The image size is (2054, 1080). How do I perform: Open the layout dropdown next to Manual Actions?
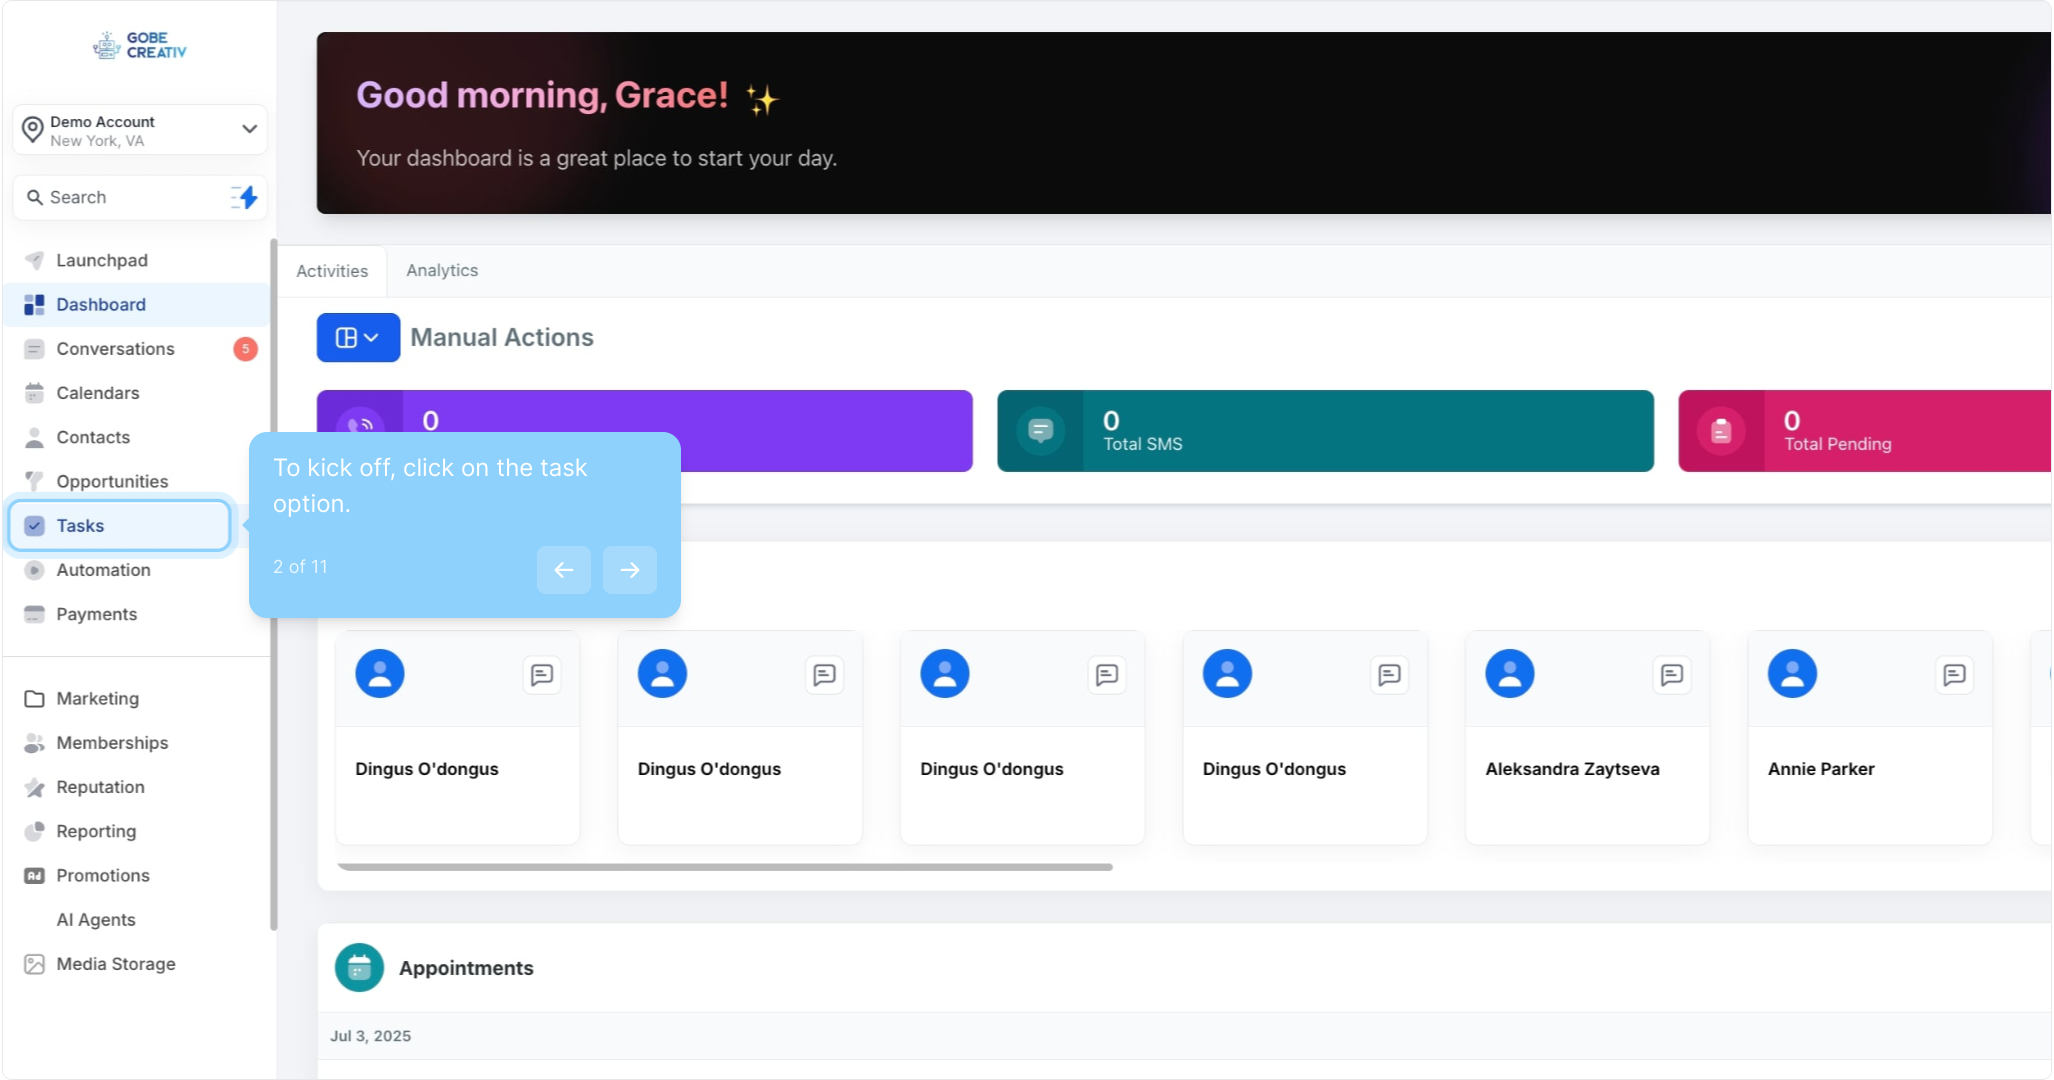click(x=357, y=338)
